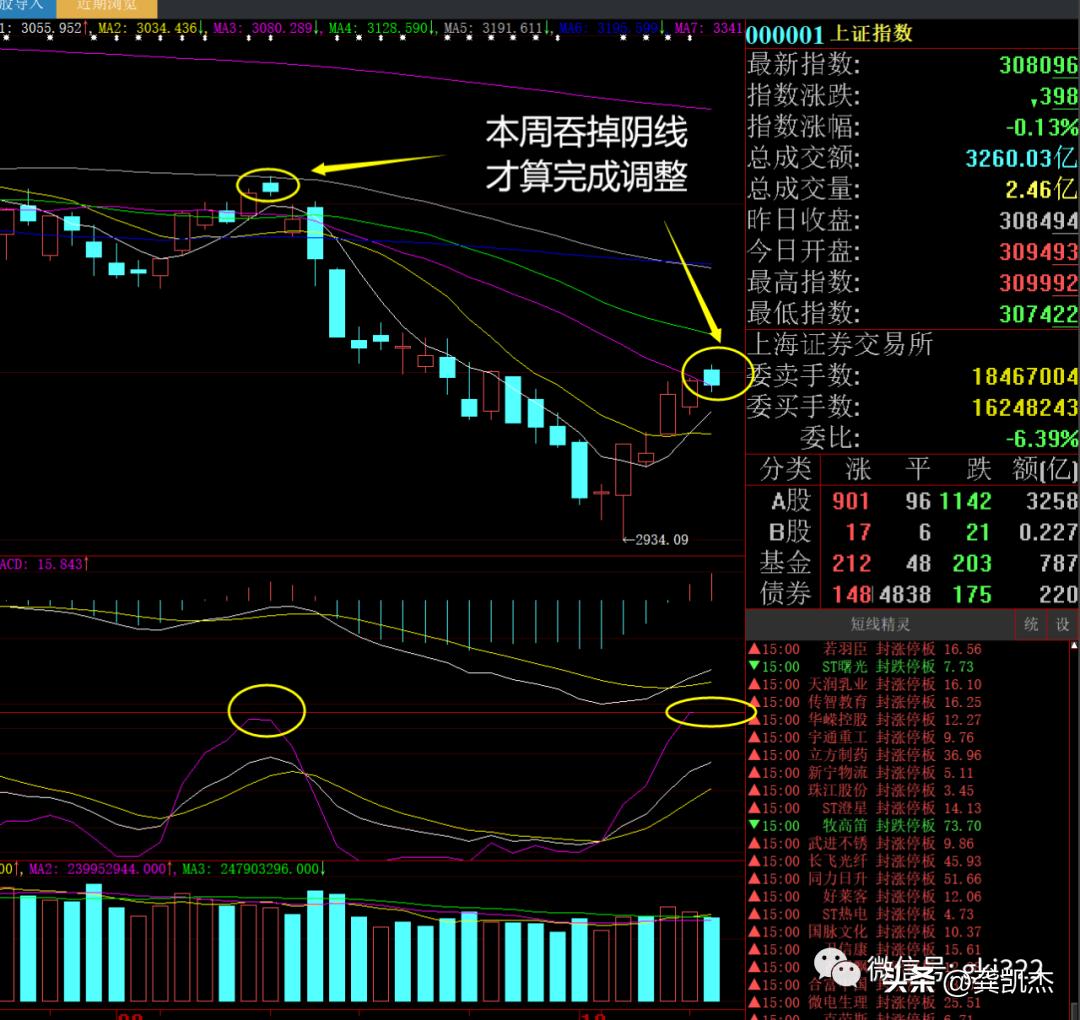Click red up-arrow beside 天润乳业

755,685
